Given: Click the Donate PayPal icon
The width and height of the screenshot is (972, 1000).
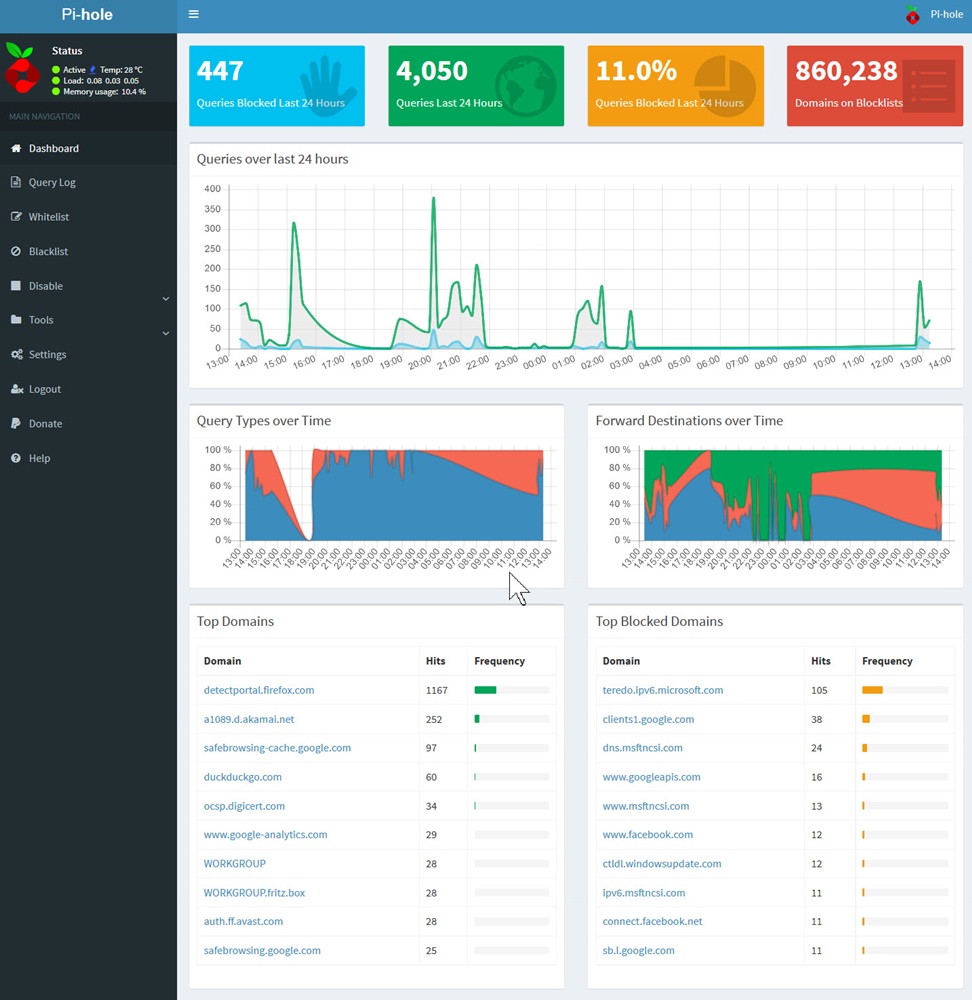Looking at the screenshot, I should click(x=16, y=423).
